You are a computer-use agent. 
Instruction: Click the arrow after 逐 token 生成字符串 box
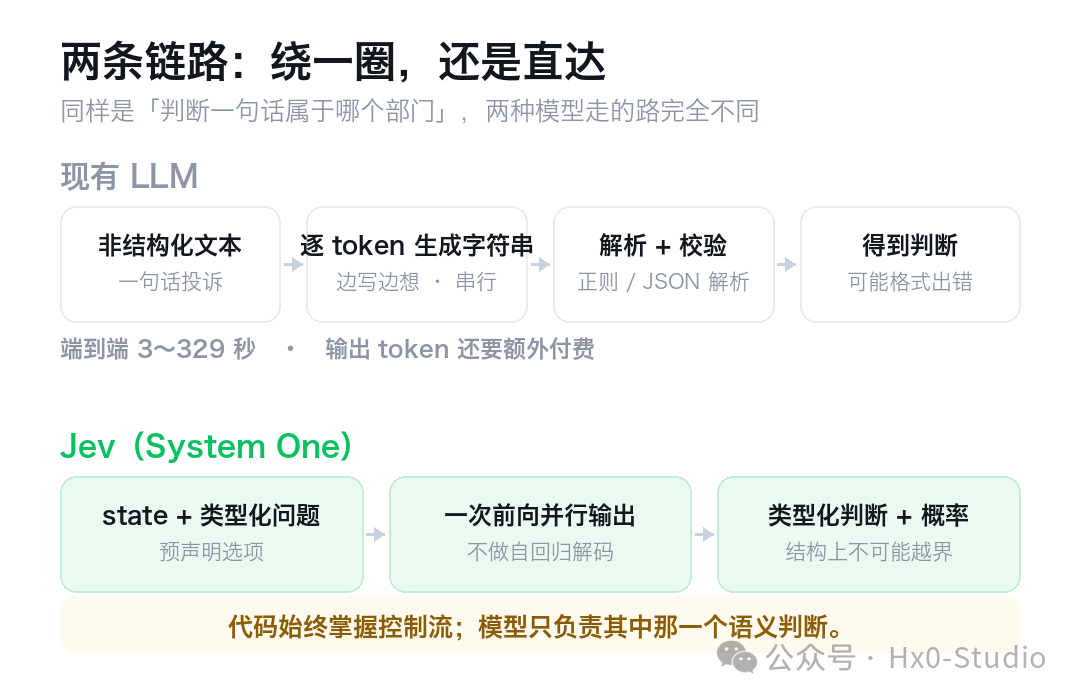[540, 265]
